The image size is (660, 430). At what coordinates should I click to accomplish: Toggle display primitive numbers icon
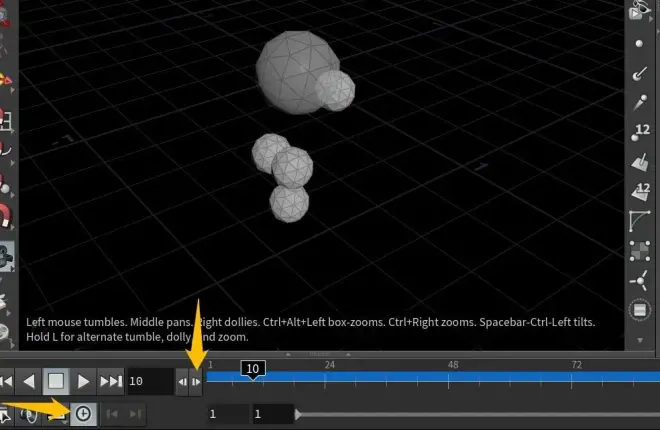[640, 191]
